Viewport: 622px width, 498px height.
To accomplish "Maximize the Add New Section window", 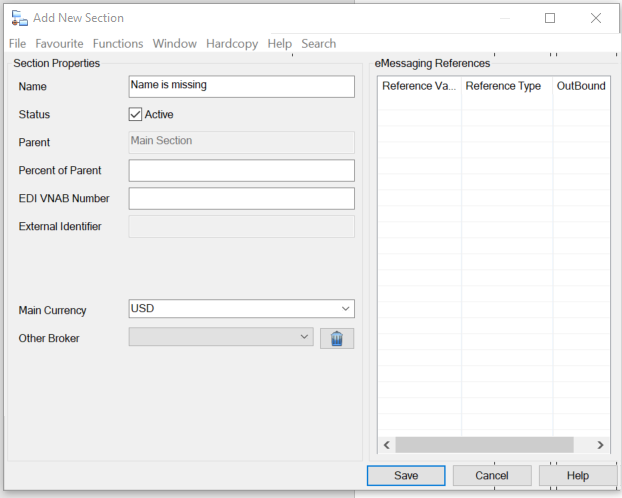I will pos(550,18).
